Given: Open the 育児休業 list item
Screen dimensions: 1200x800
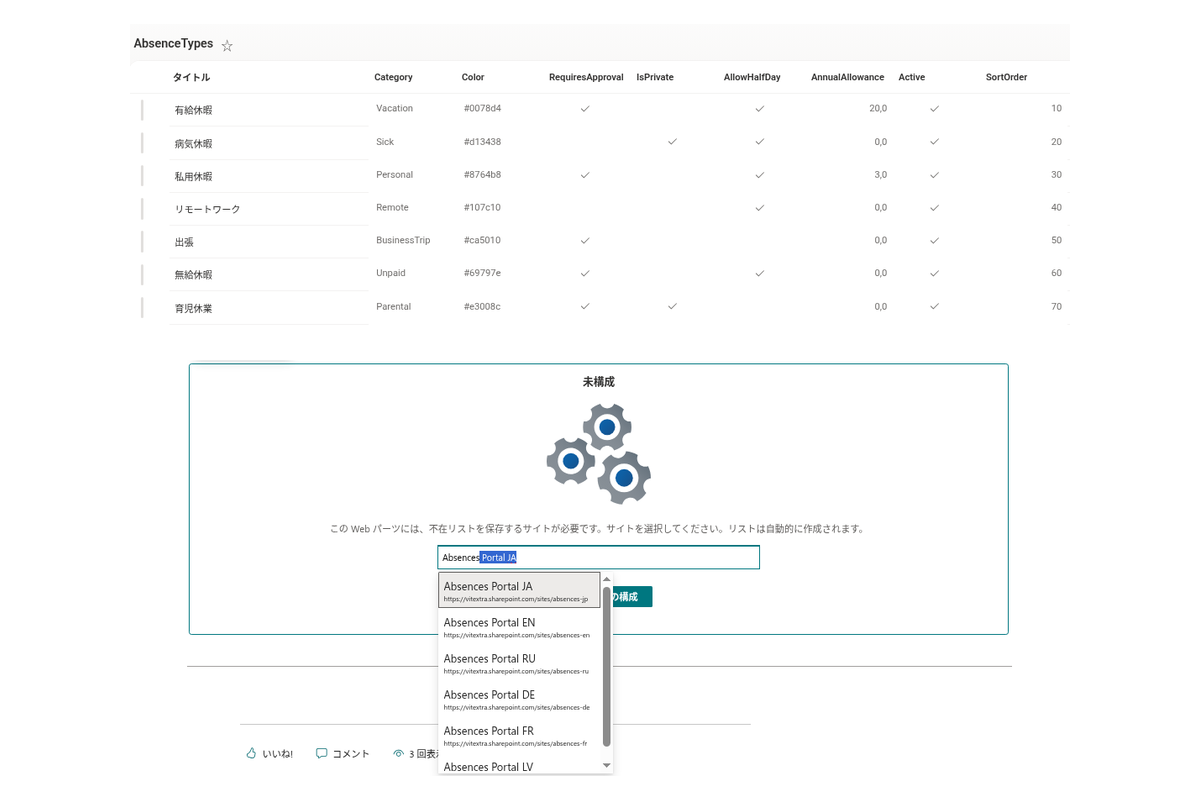Looking at the screenshot, I should 193,308.
